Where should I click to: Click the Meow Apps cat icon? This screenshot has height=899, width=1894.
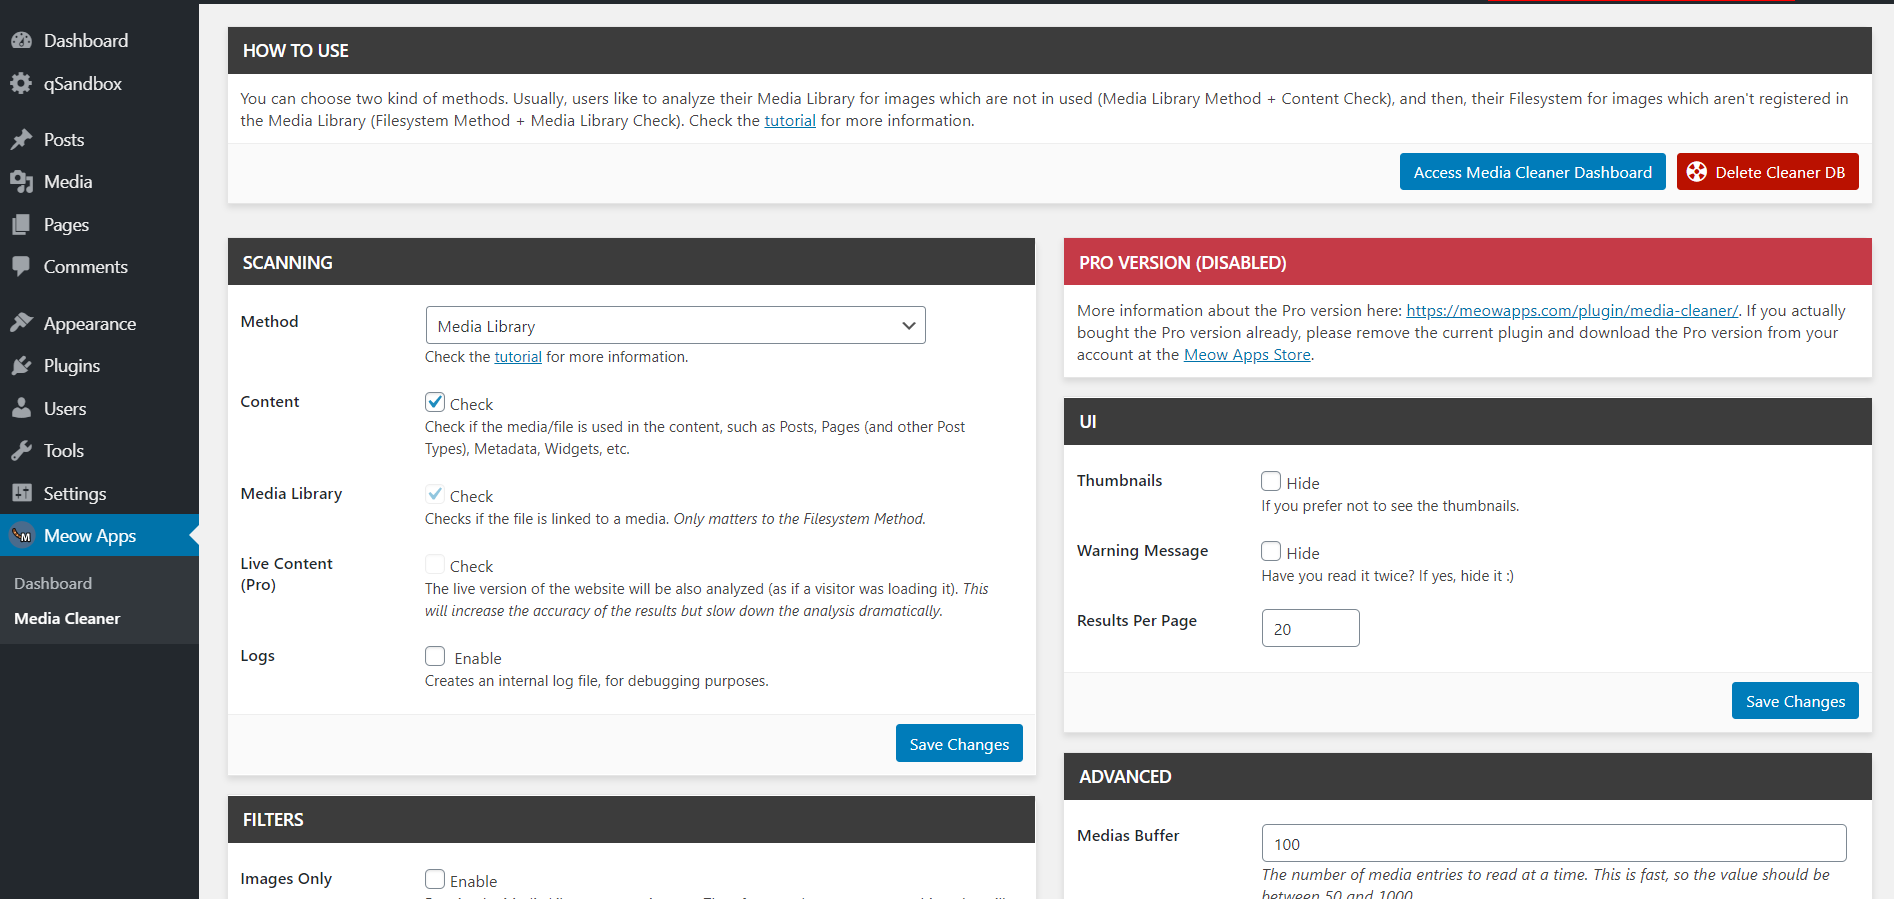pos(21,536)
